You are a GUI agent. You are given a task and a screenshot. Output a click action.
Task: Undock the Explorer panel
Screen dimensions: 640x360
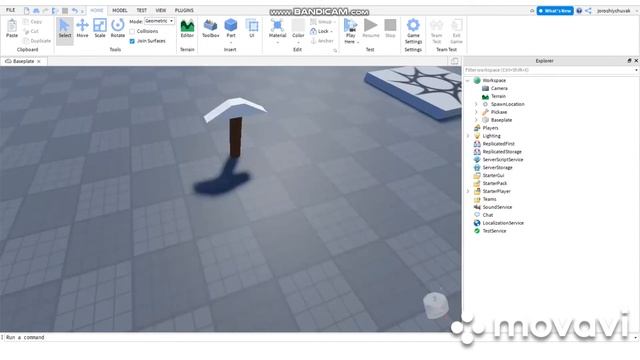(629, 60)
